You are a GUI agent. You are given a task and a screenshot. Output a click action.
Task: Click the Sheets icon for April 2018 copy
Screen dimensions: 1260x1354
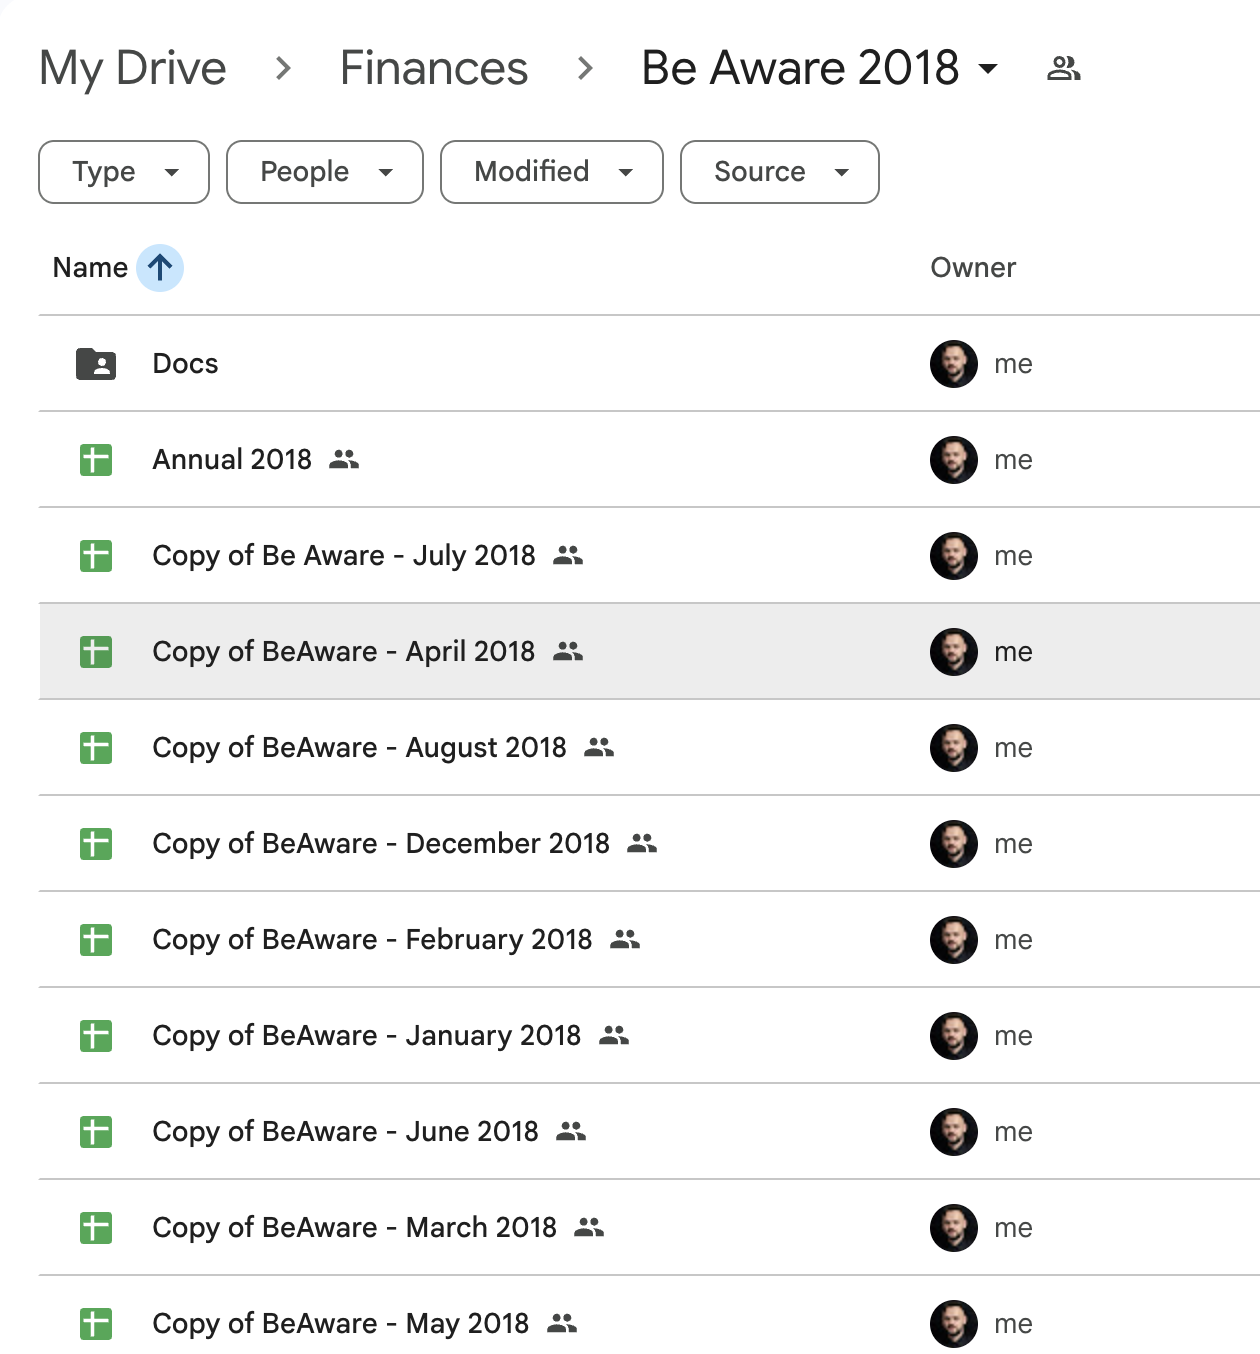96,652
